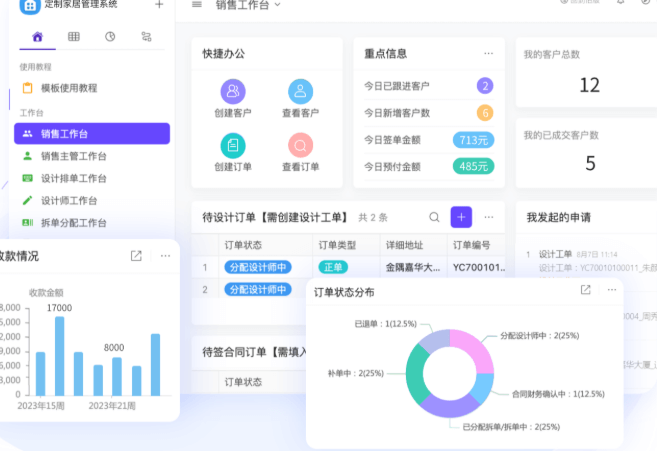Open more options for 订单状态分布 card

(612, 290)
